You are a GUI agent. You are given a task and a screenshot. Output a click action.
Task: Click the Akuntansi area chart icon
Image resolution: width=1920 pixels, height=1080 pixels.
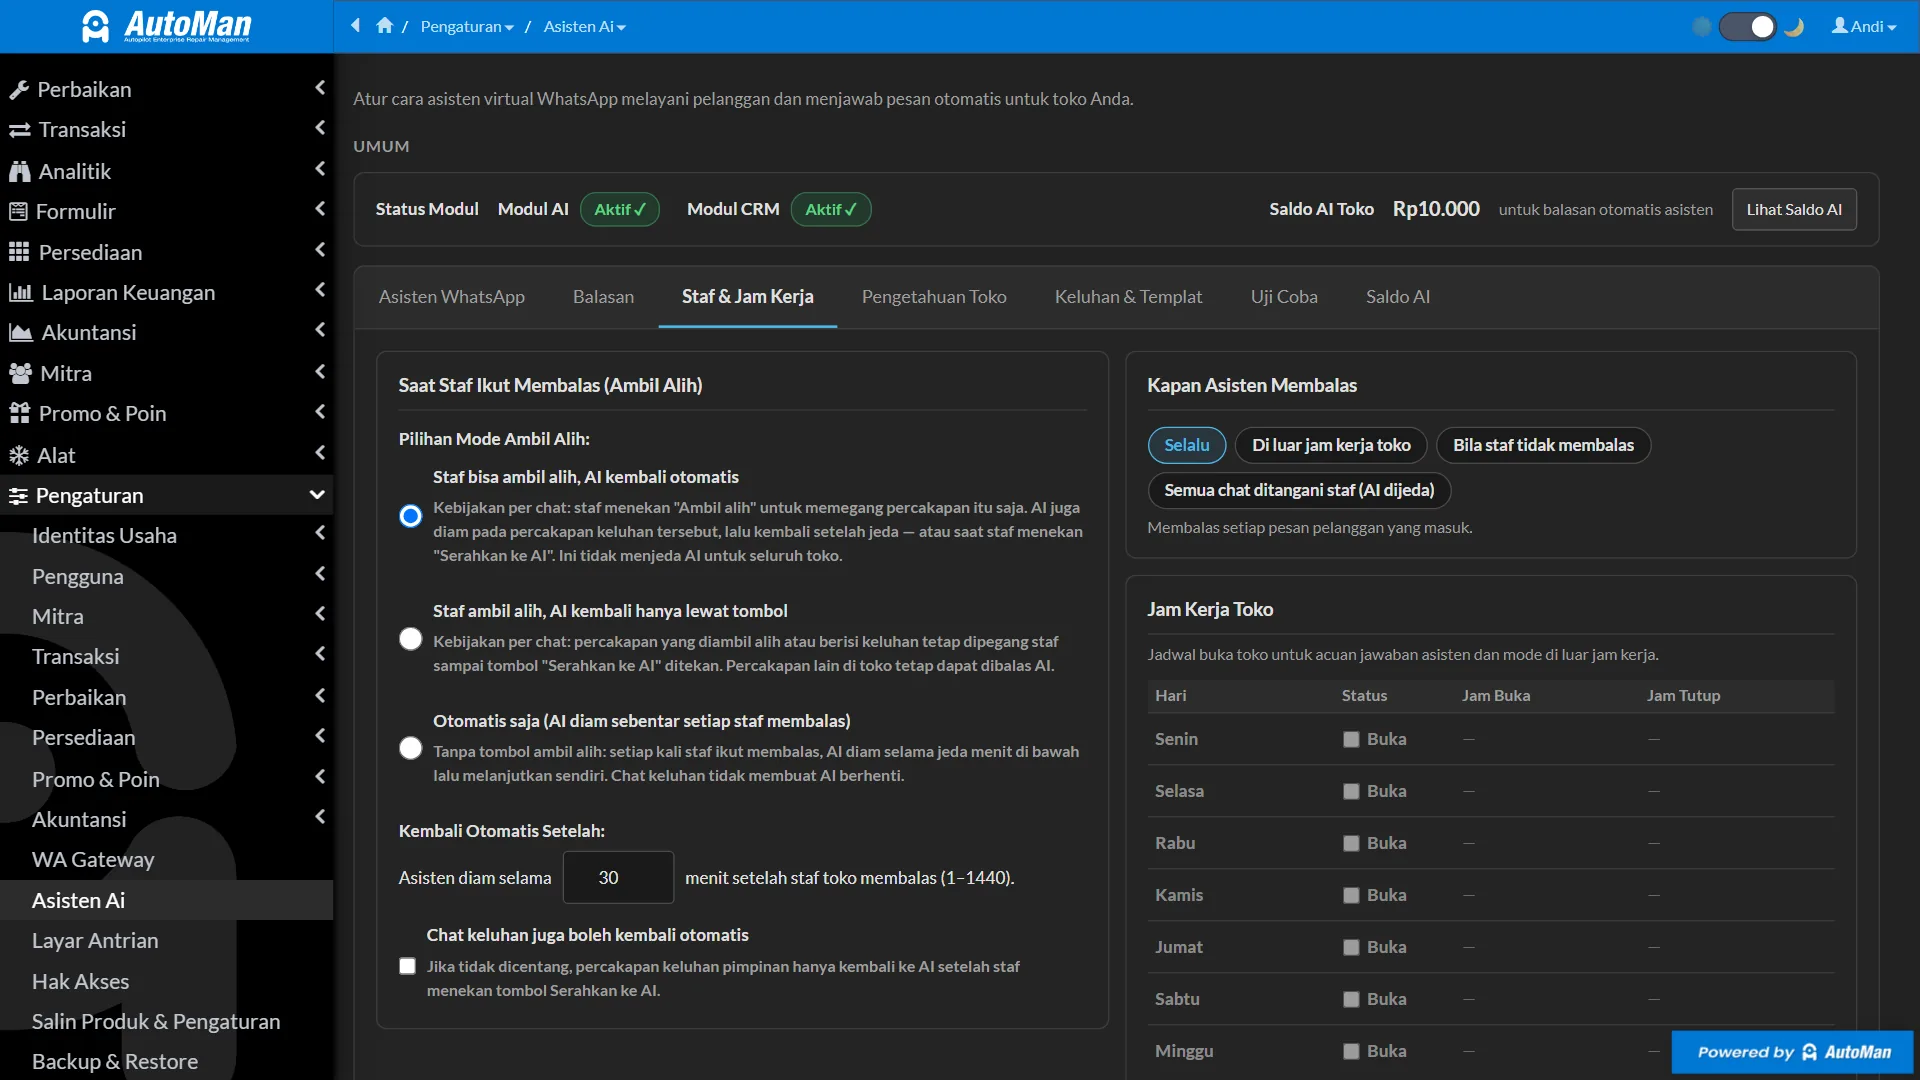[21, 332]
